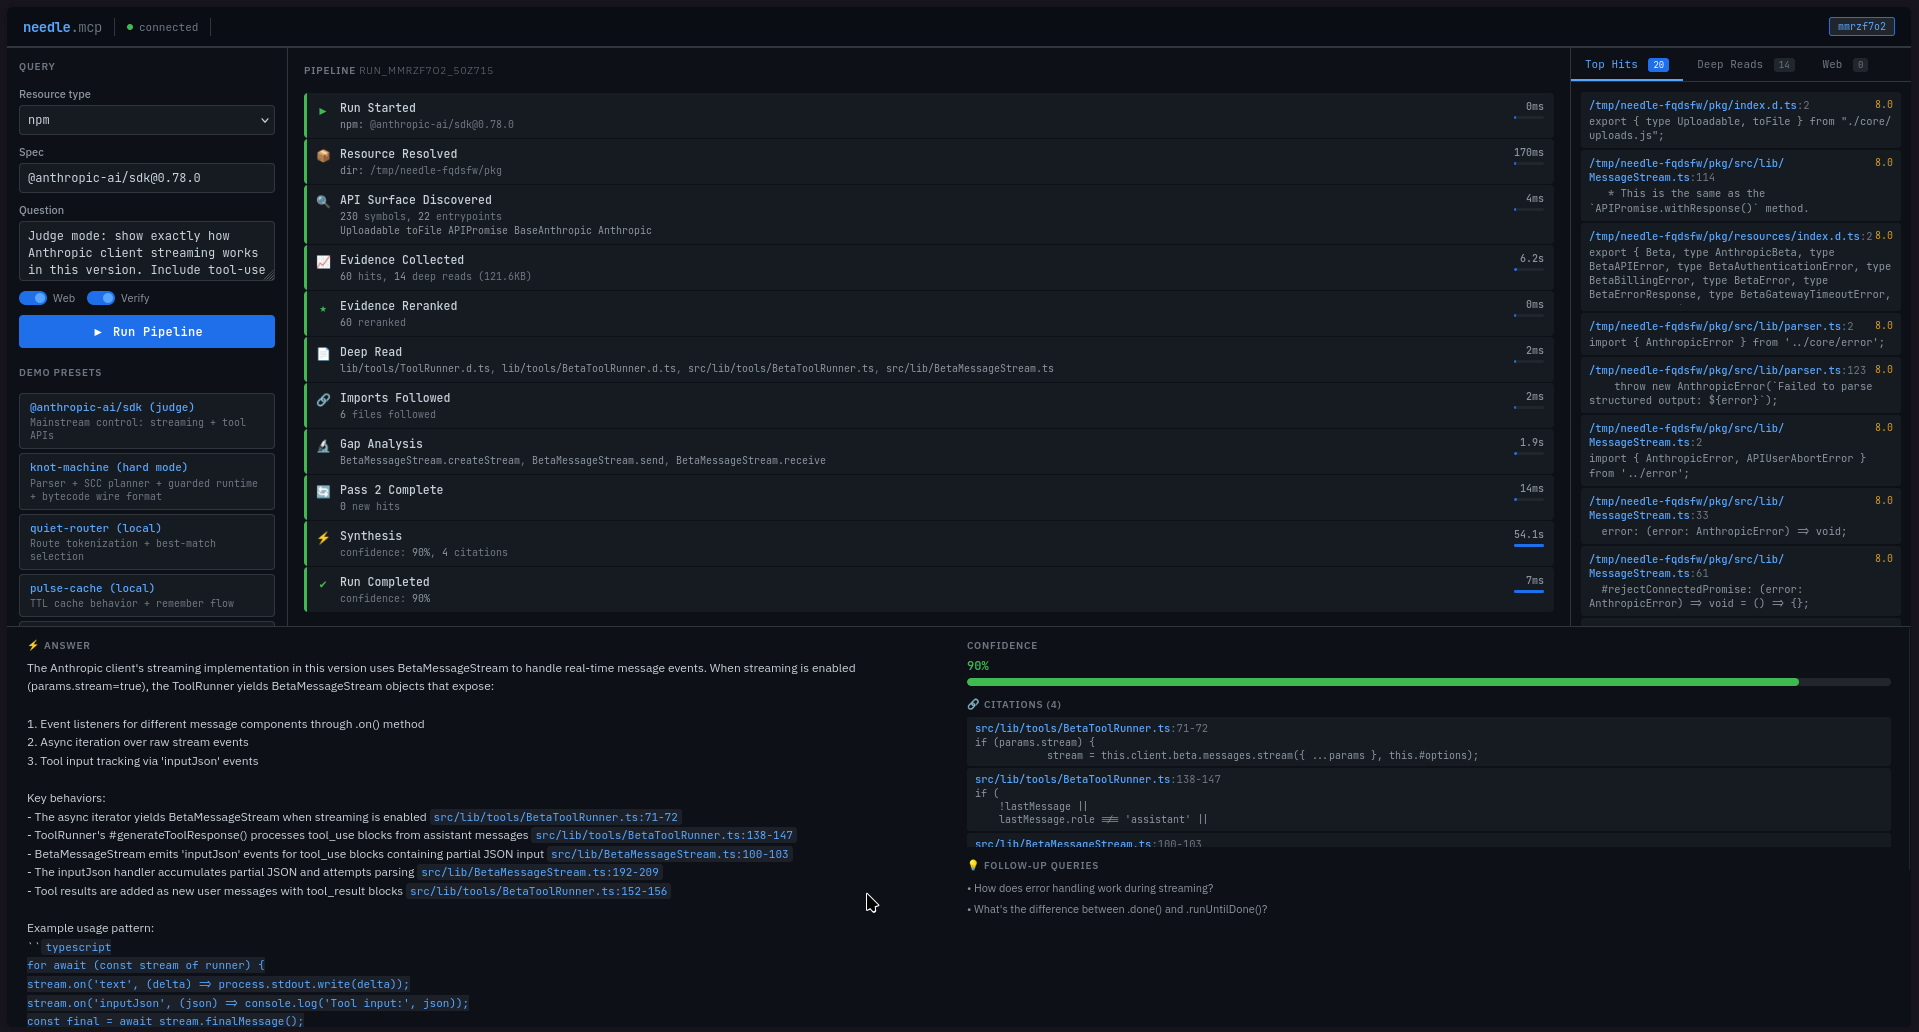Select the pulse-cache (local) preset
Screen dimensions: 1919x1032
tap(147, 596)
